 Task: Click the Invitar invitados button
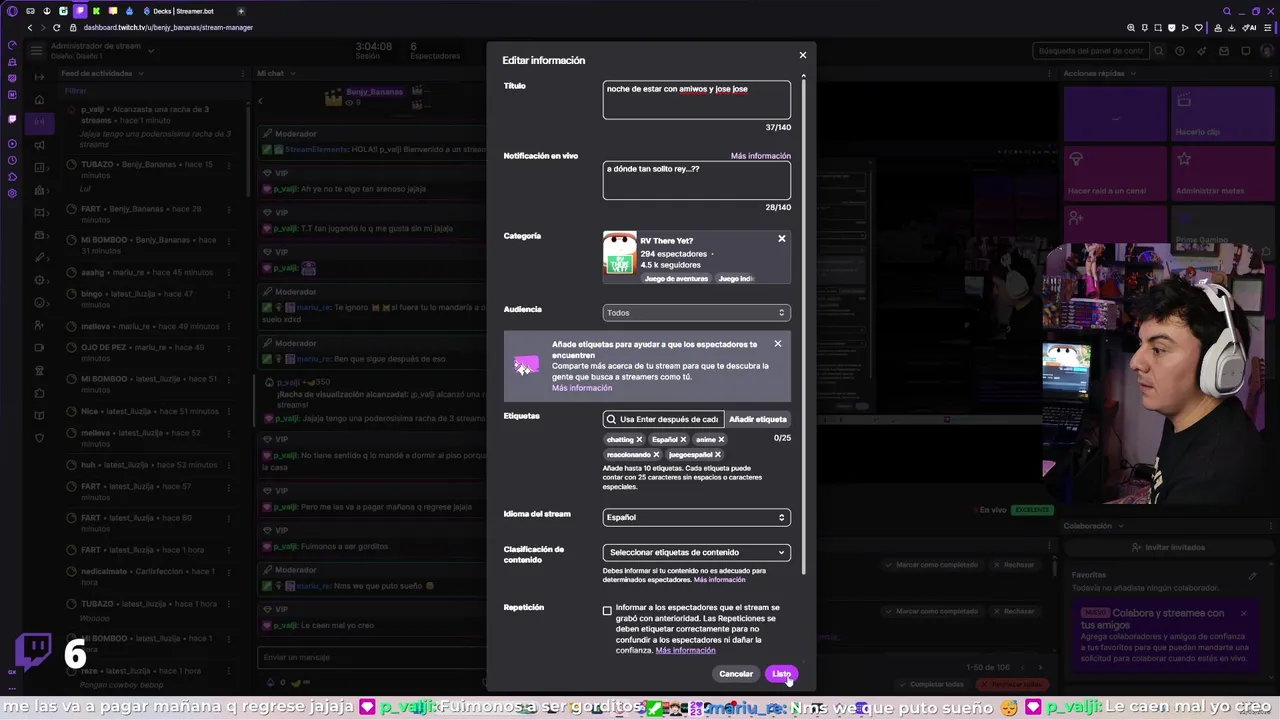point(1167,547)
